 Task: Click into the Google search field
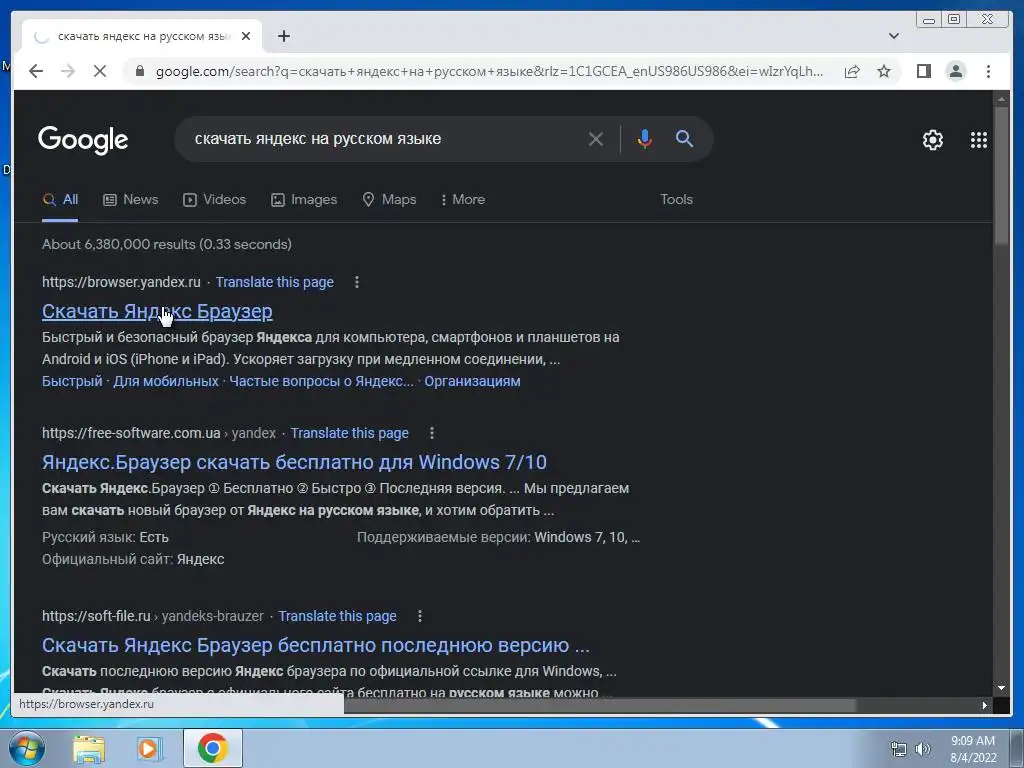click(385, 138)
